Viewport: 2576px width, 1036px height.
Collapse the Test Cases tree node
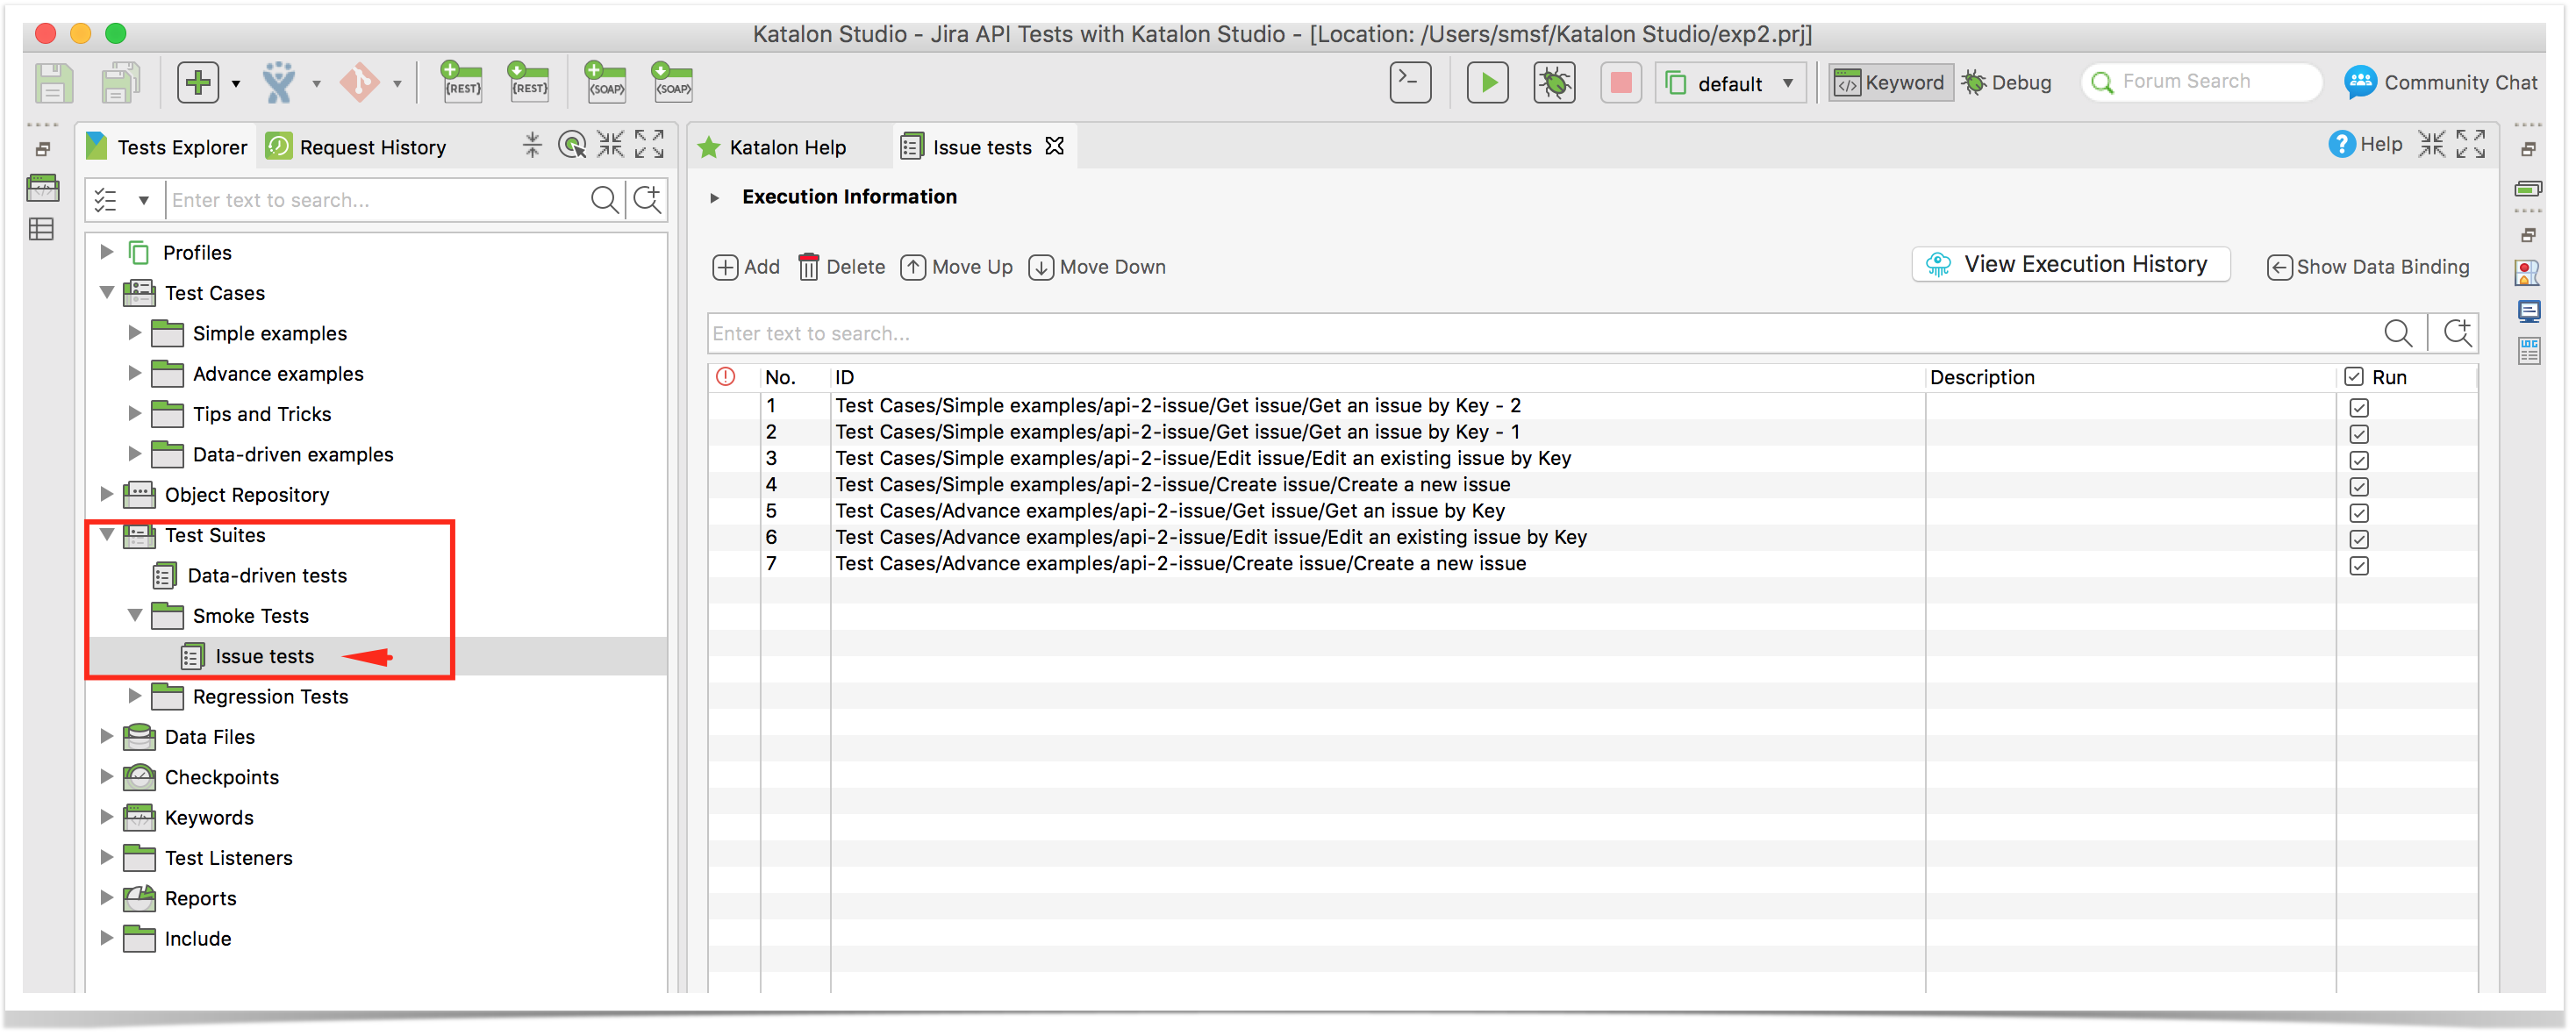107,293
